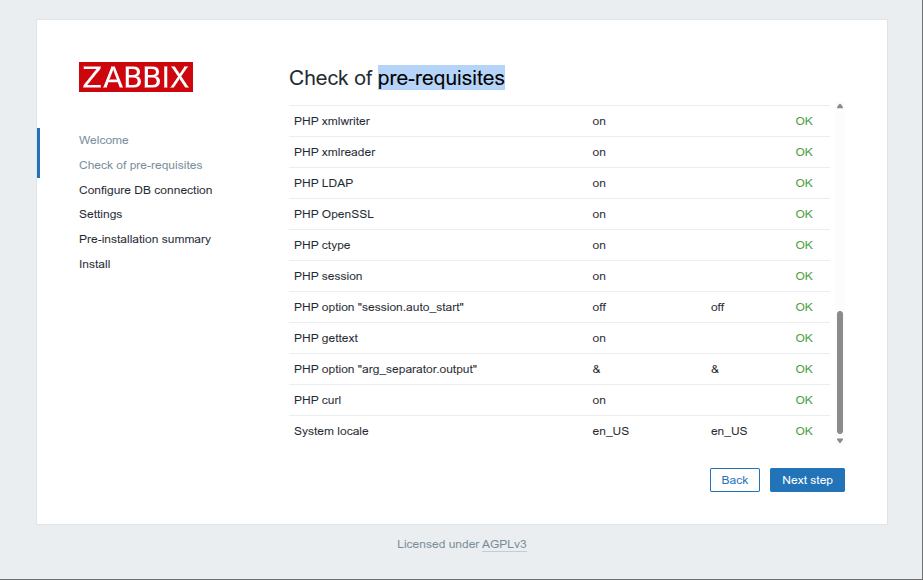
Task: Select Configure DB connection step
Action: tap(145, 190)
